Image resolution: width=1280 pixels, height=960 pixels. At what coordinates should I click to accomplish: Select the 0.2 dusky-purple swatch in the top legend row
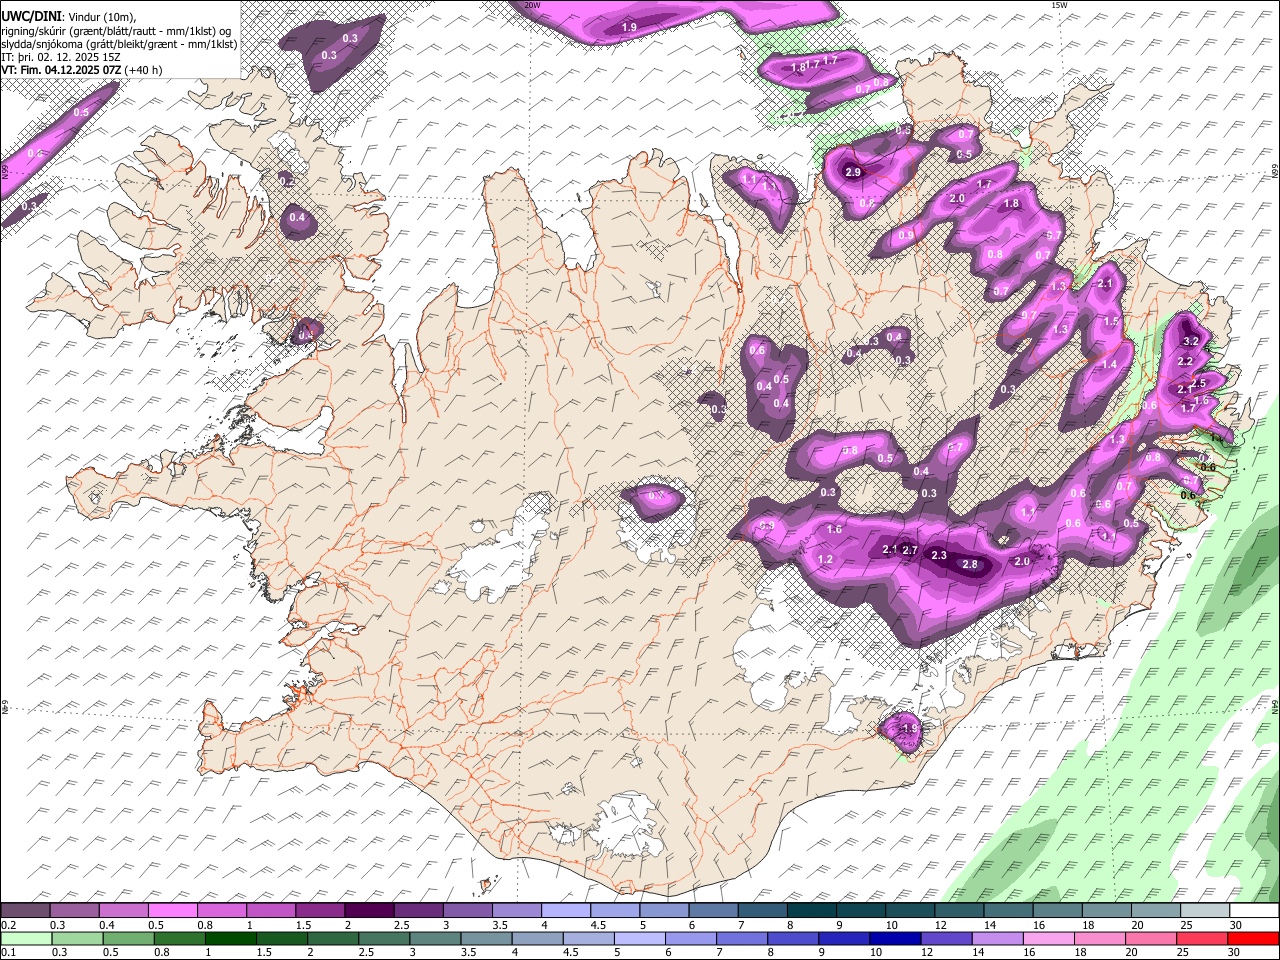[x=25, y=911]
